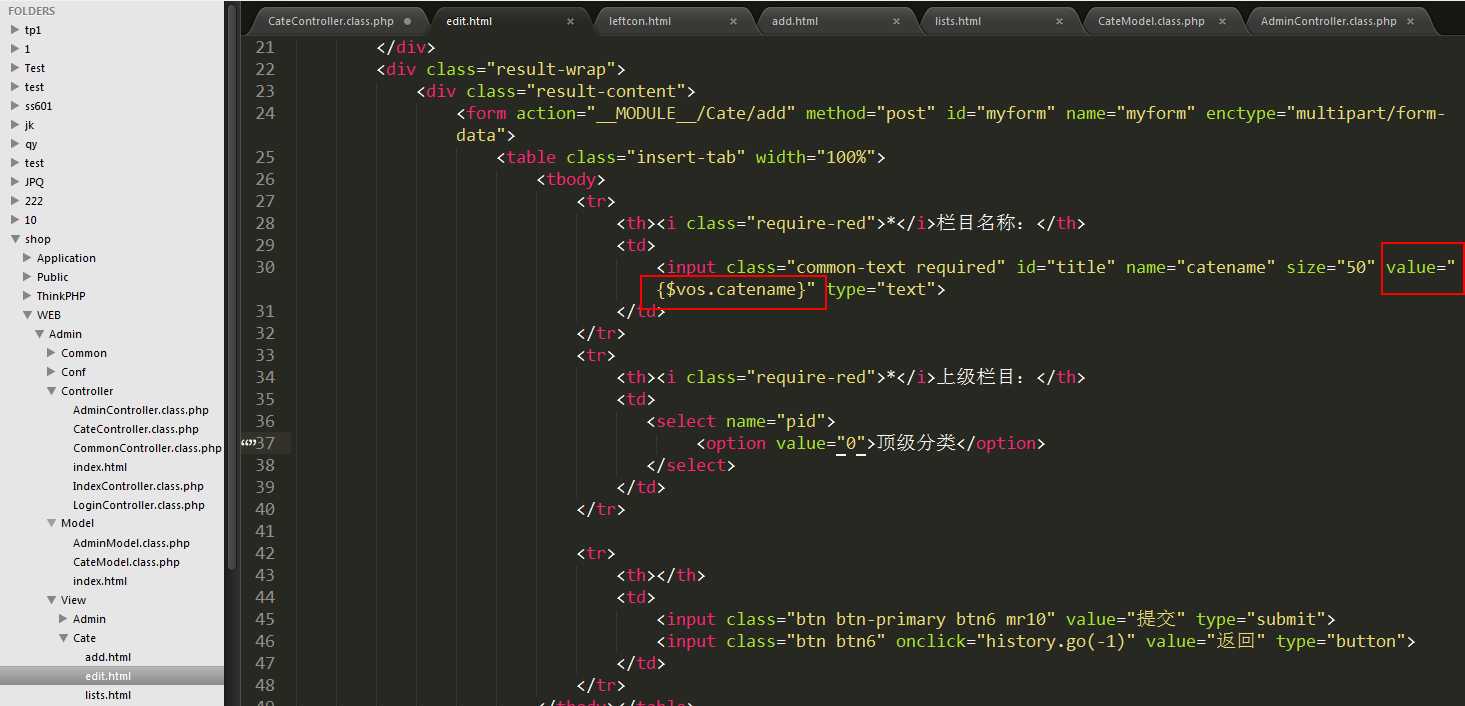Click the {$vos.catename} template variable

pos(731,289)
